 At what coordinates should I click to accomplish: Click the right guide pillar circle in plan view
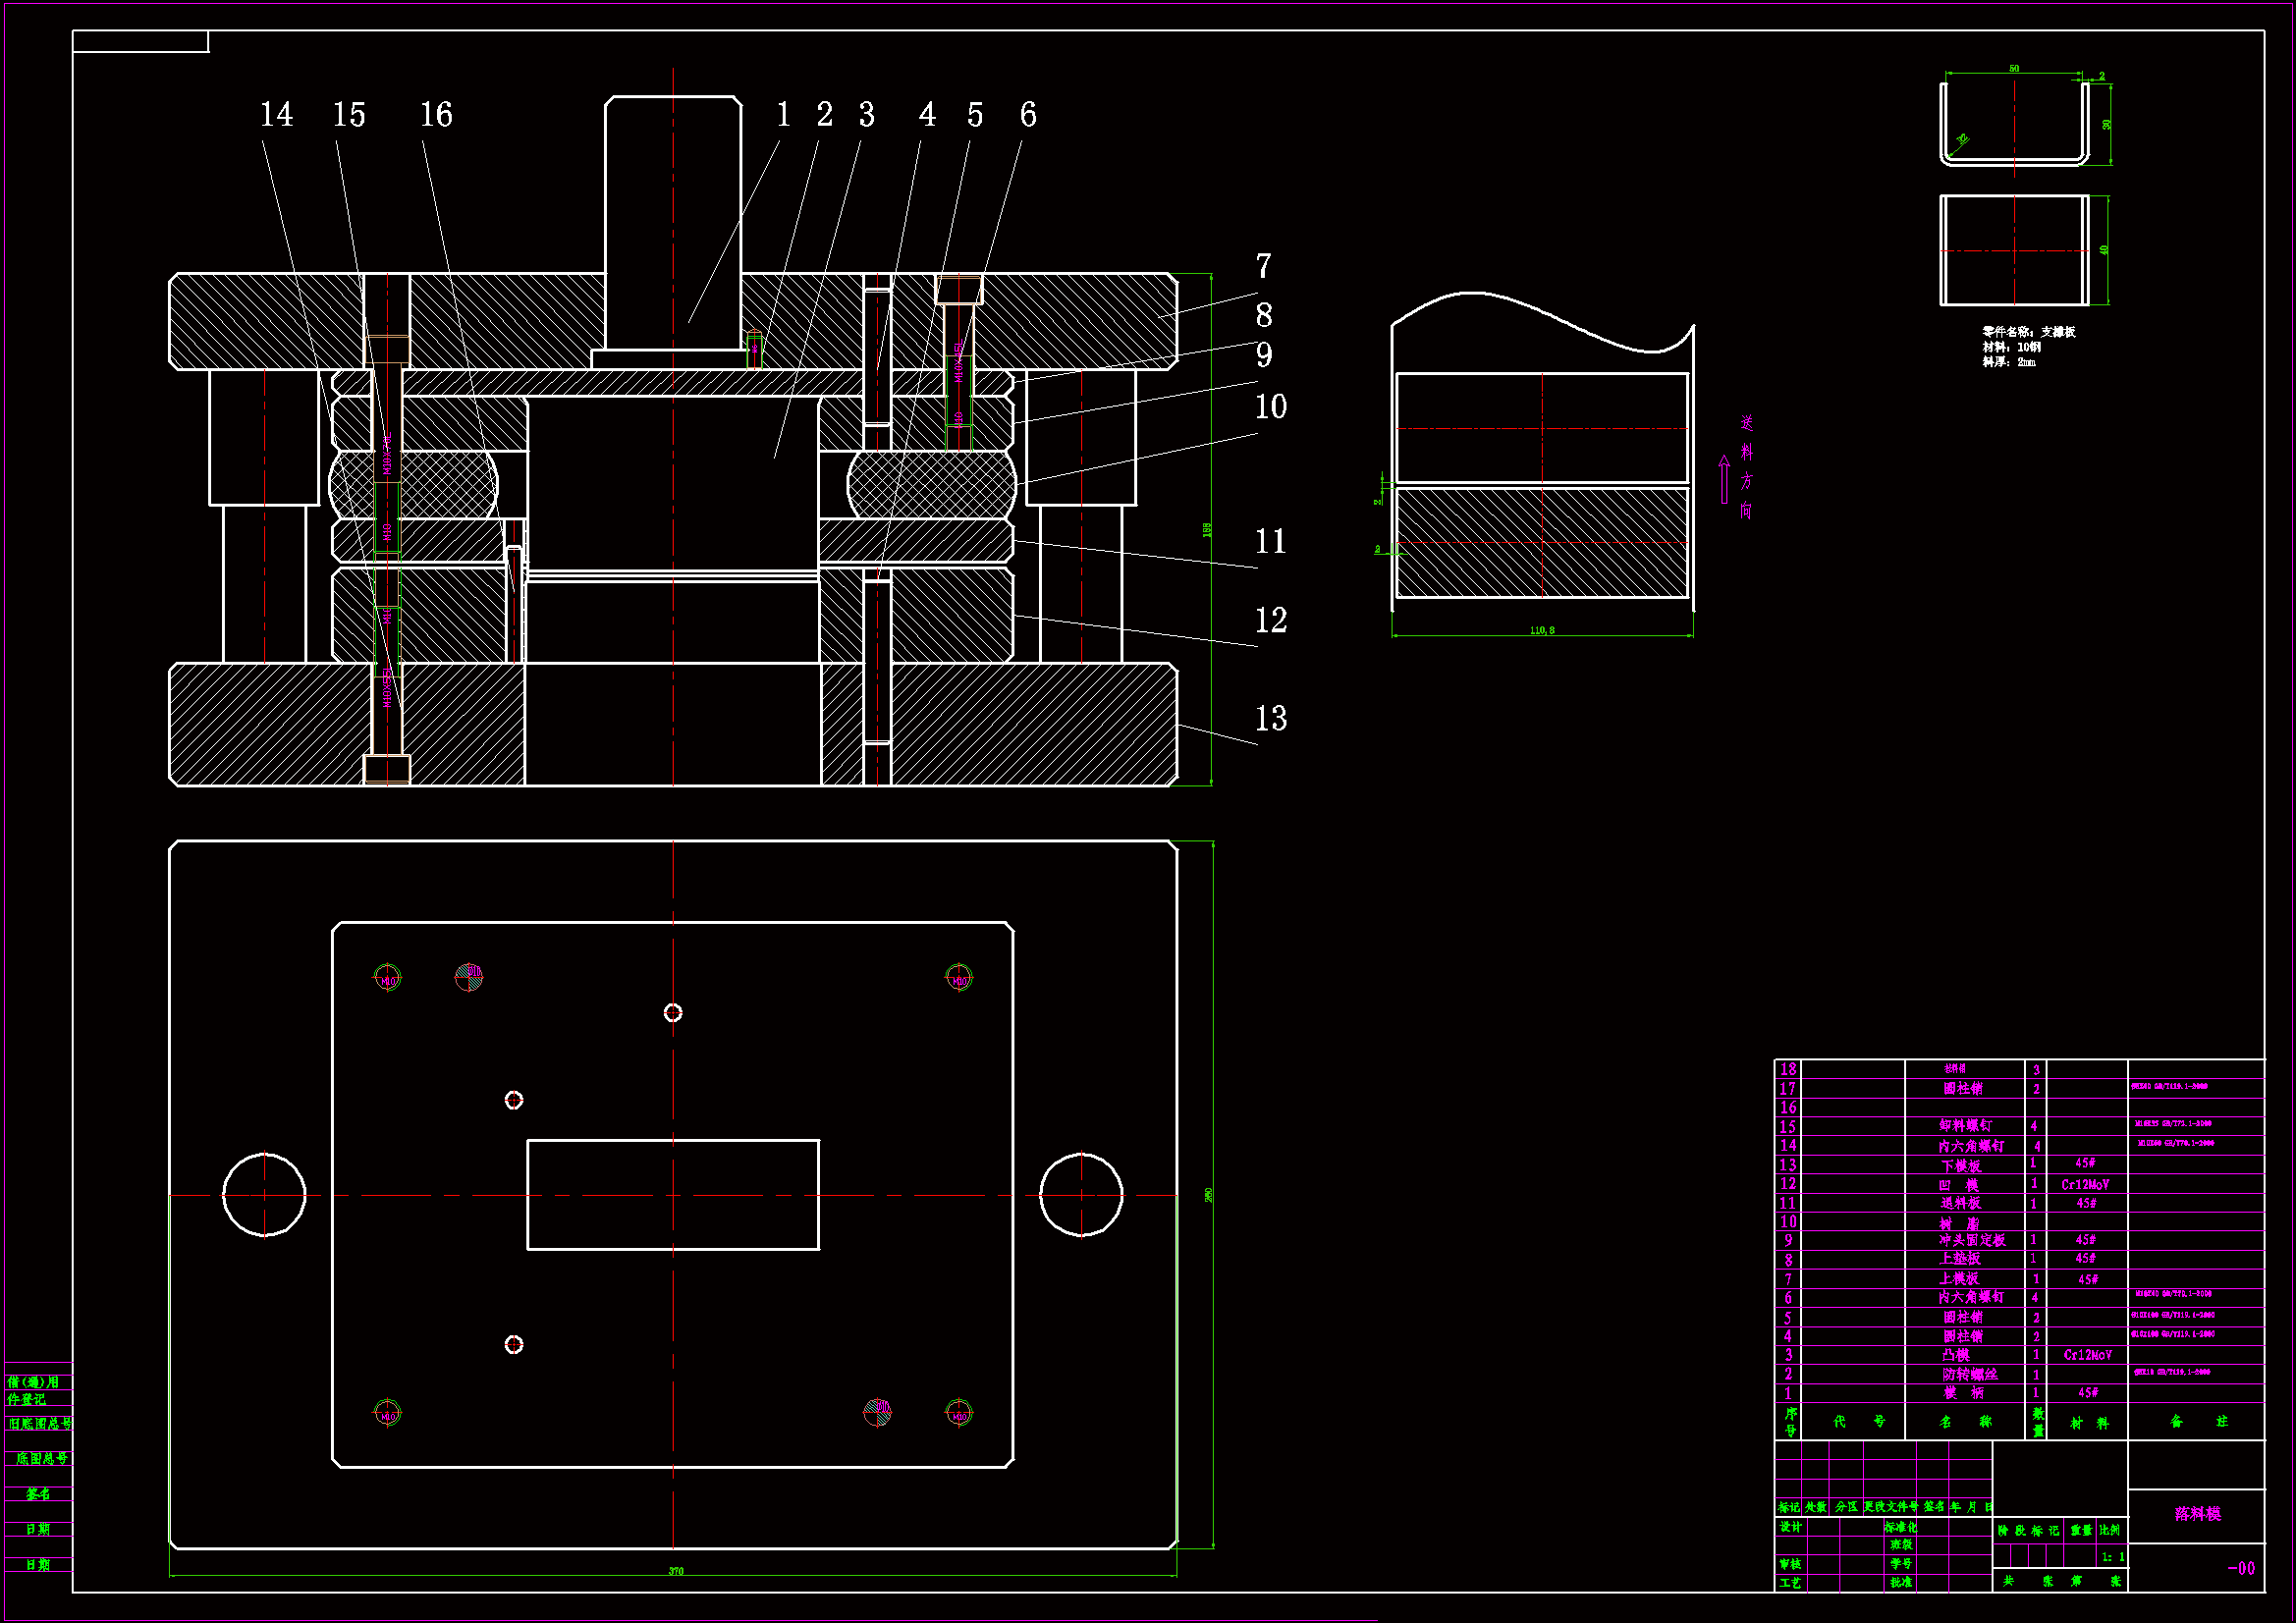click(x=1081, y=1195)
